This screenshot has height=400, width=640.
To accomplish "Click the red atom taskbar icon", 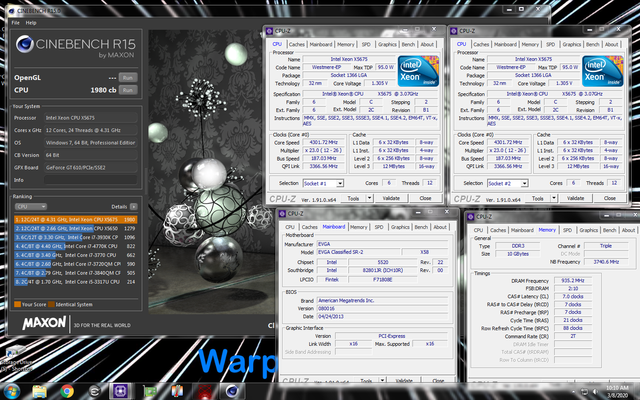I will pos(205,391).
